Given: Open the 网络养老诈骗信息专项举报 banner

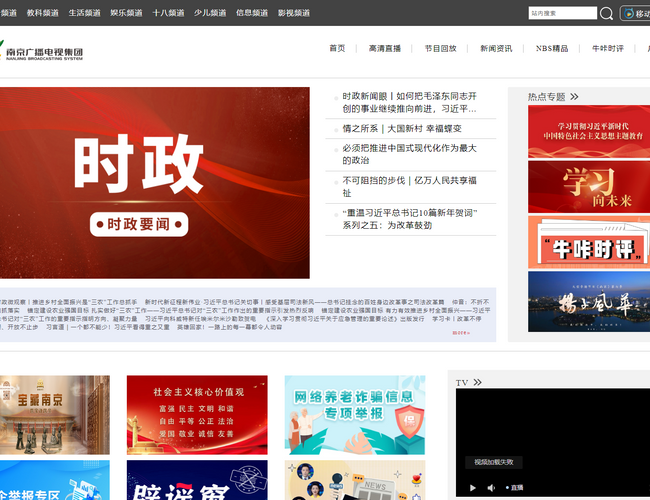Looking at the screenshot, I should point(354,416).
